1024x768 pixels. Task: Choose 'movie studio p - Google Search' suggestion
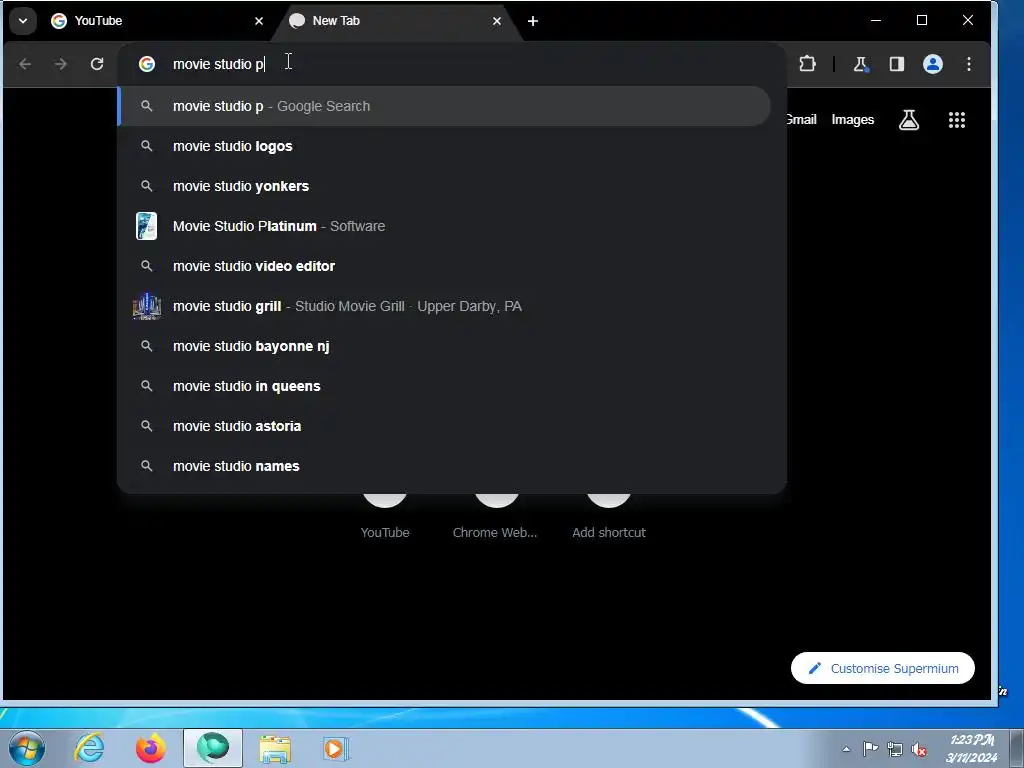(x=444, y=106)
